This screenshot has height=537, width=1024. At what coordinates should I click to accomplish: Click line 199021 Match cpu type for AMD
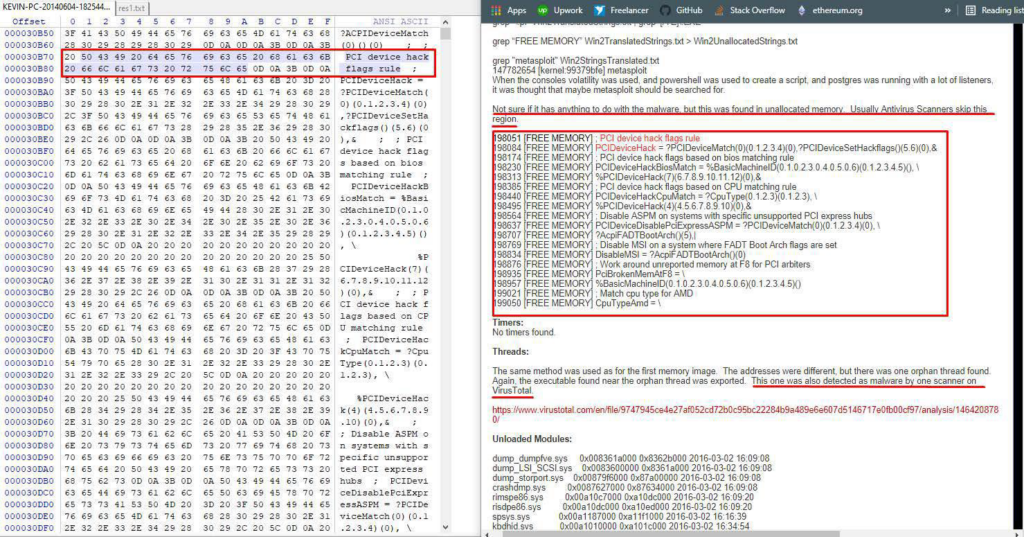click(593, 293)
